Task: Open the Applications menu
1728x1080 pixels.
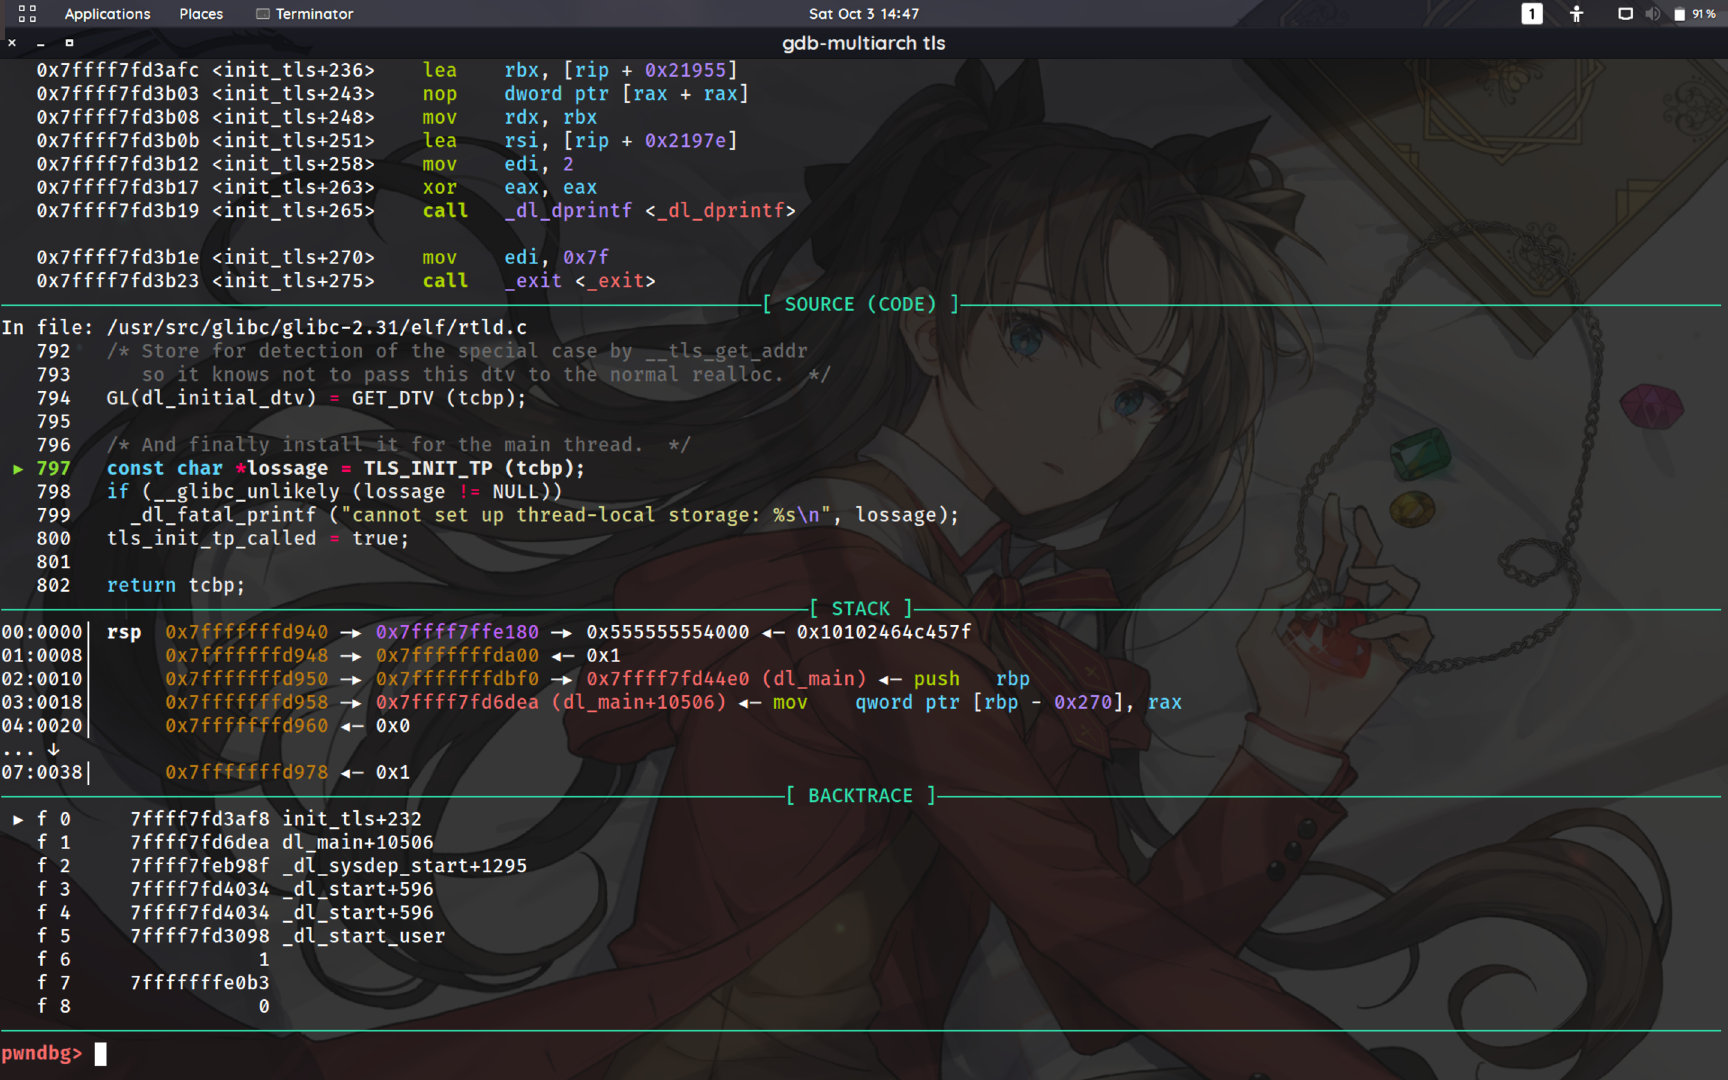Action: [107, 14]
